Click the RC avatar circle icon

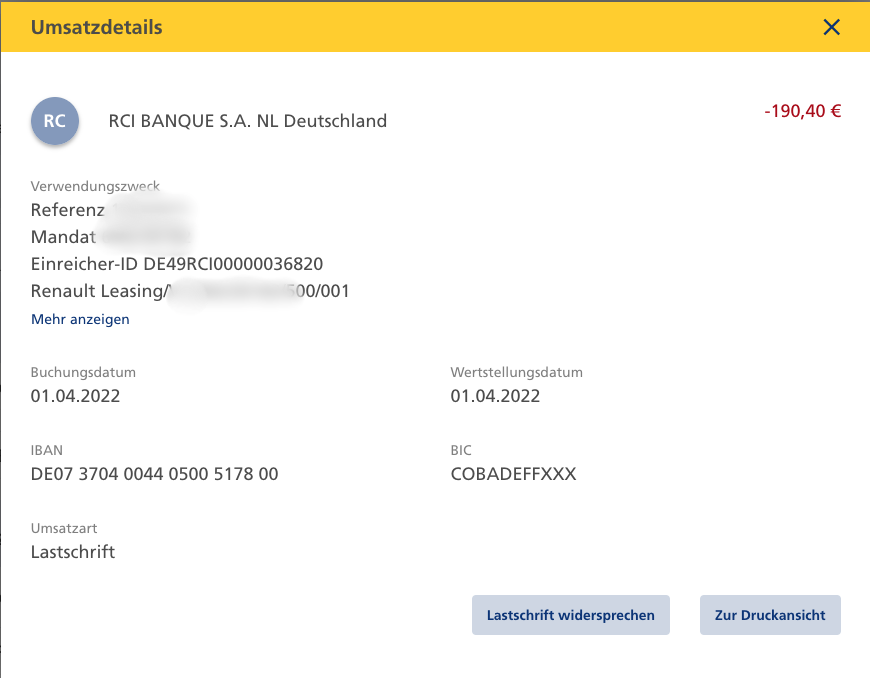55,121
